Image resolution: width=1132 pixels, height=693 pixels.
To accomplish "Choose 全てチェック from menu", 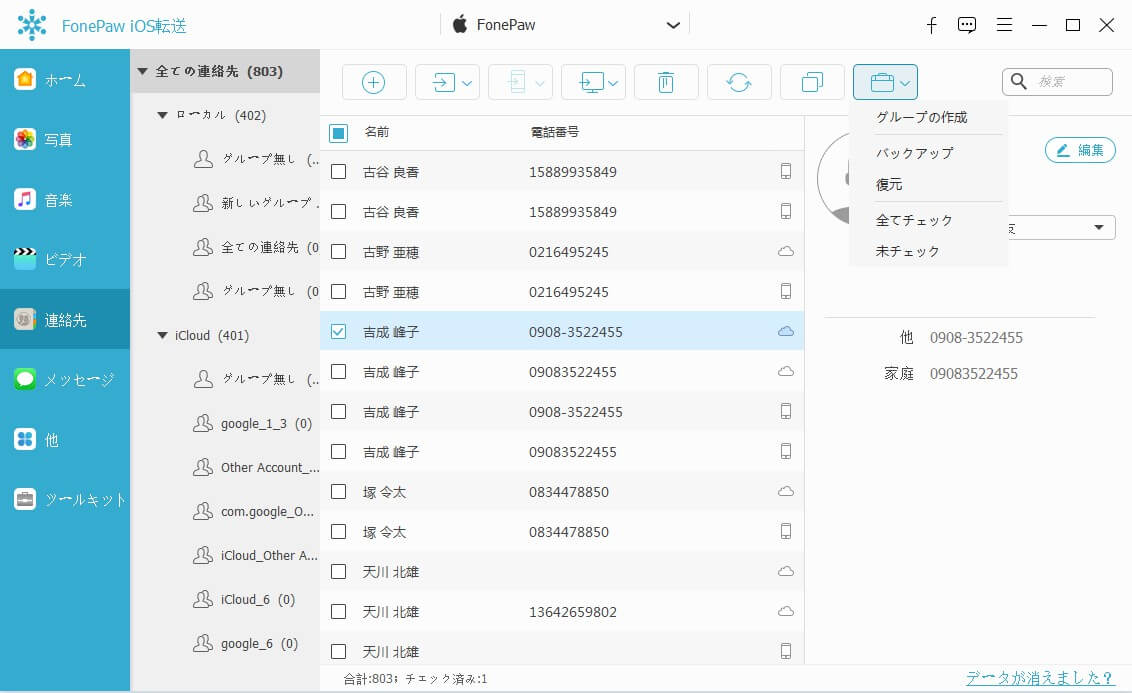I will 914,220.
